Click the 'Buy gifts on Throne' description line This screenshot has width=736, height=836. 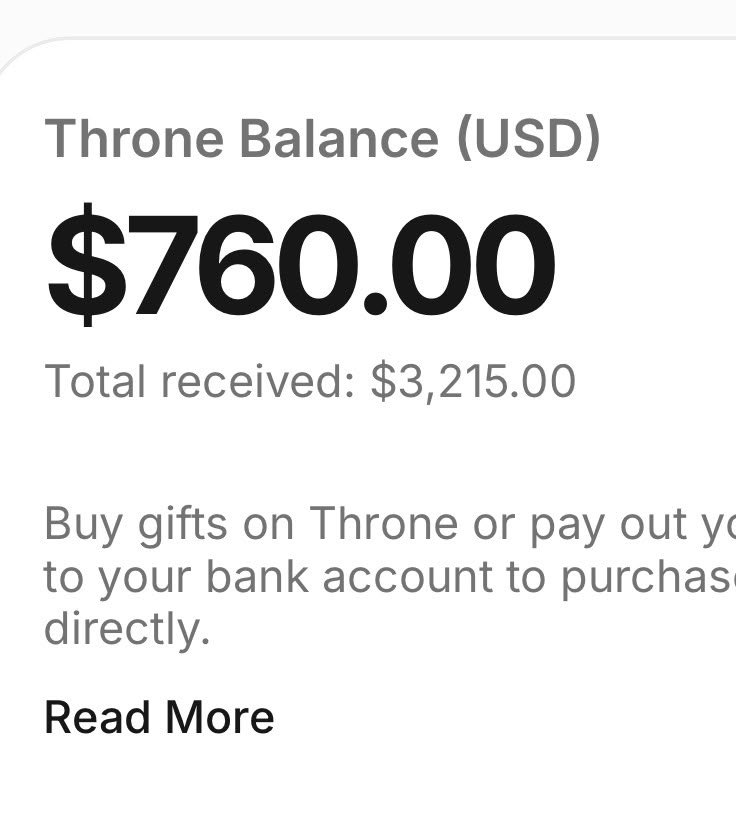390,525
